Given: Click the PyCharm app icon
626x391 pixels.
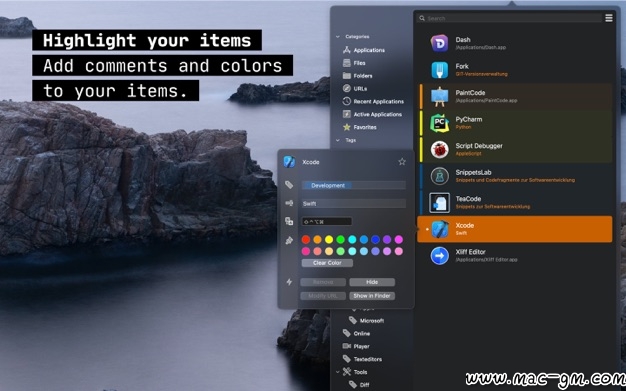Looking at the screenshot, I should (439, 123).
